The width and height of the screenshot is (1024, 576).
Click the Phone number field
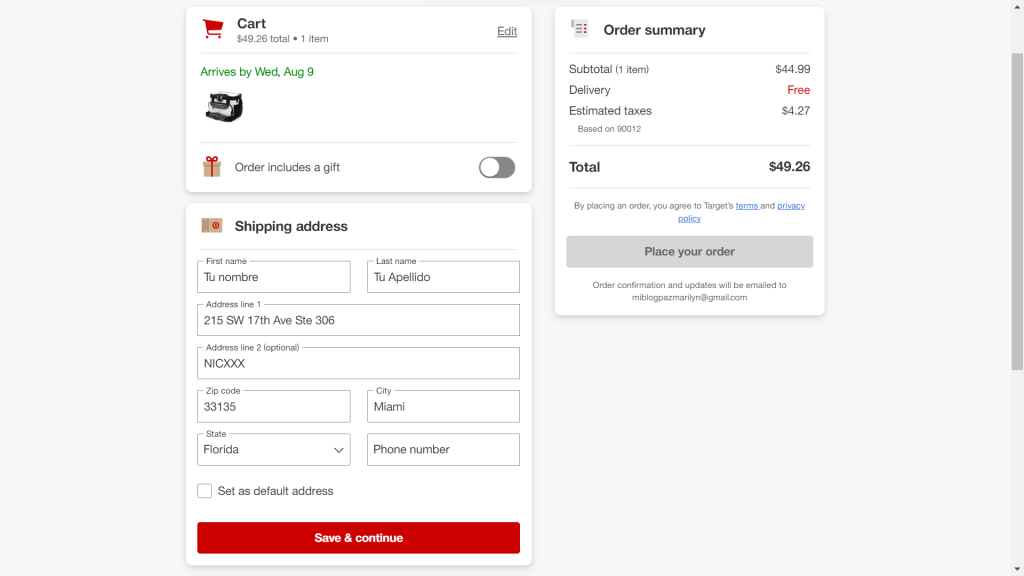click(443, 449)
